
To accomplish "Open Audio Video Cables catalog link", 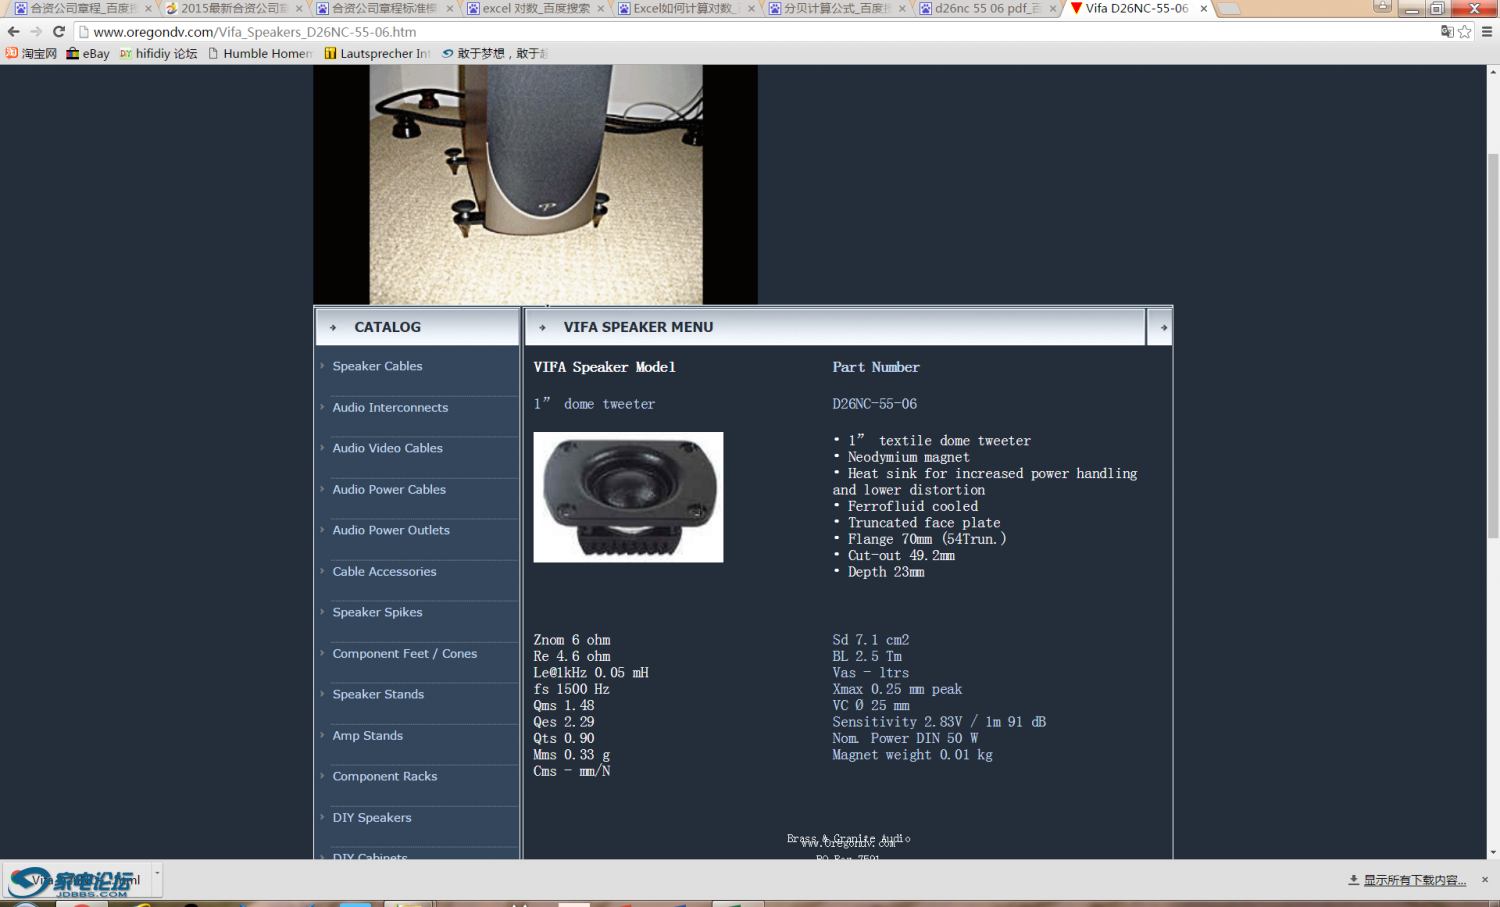I will 387,448.
